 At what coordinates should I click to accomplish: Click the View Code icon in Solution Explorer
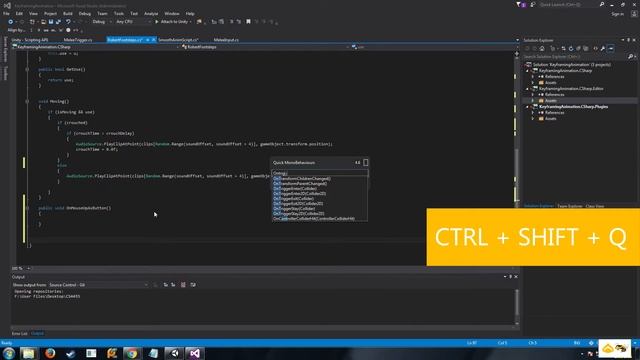[595, 49]
